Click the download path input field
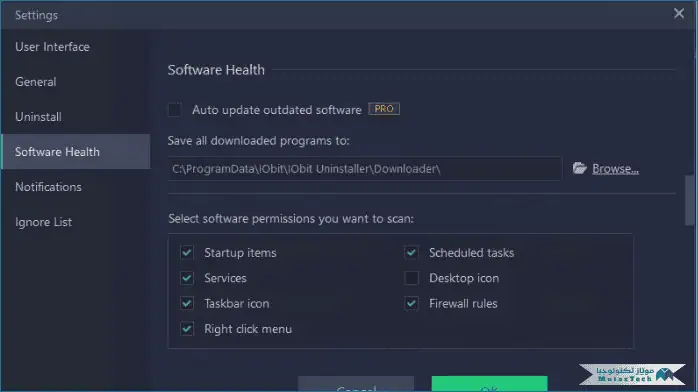Screen dimensions: 698x392 point(365,169)
